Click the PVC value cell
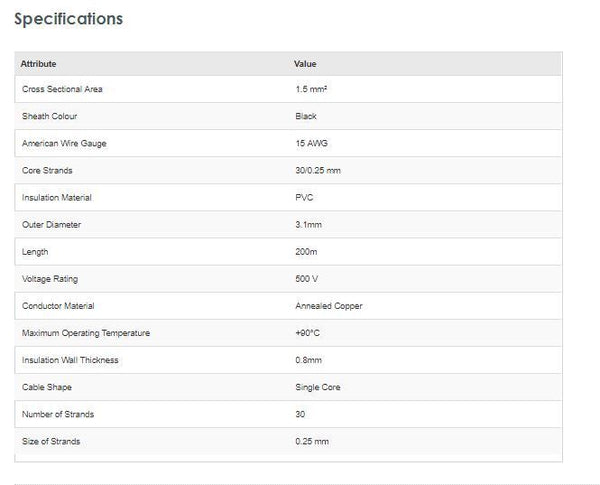Screen dimensions: 600x485 tap(304, 198)
